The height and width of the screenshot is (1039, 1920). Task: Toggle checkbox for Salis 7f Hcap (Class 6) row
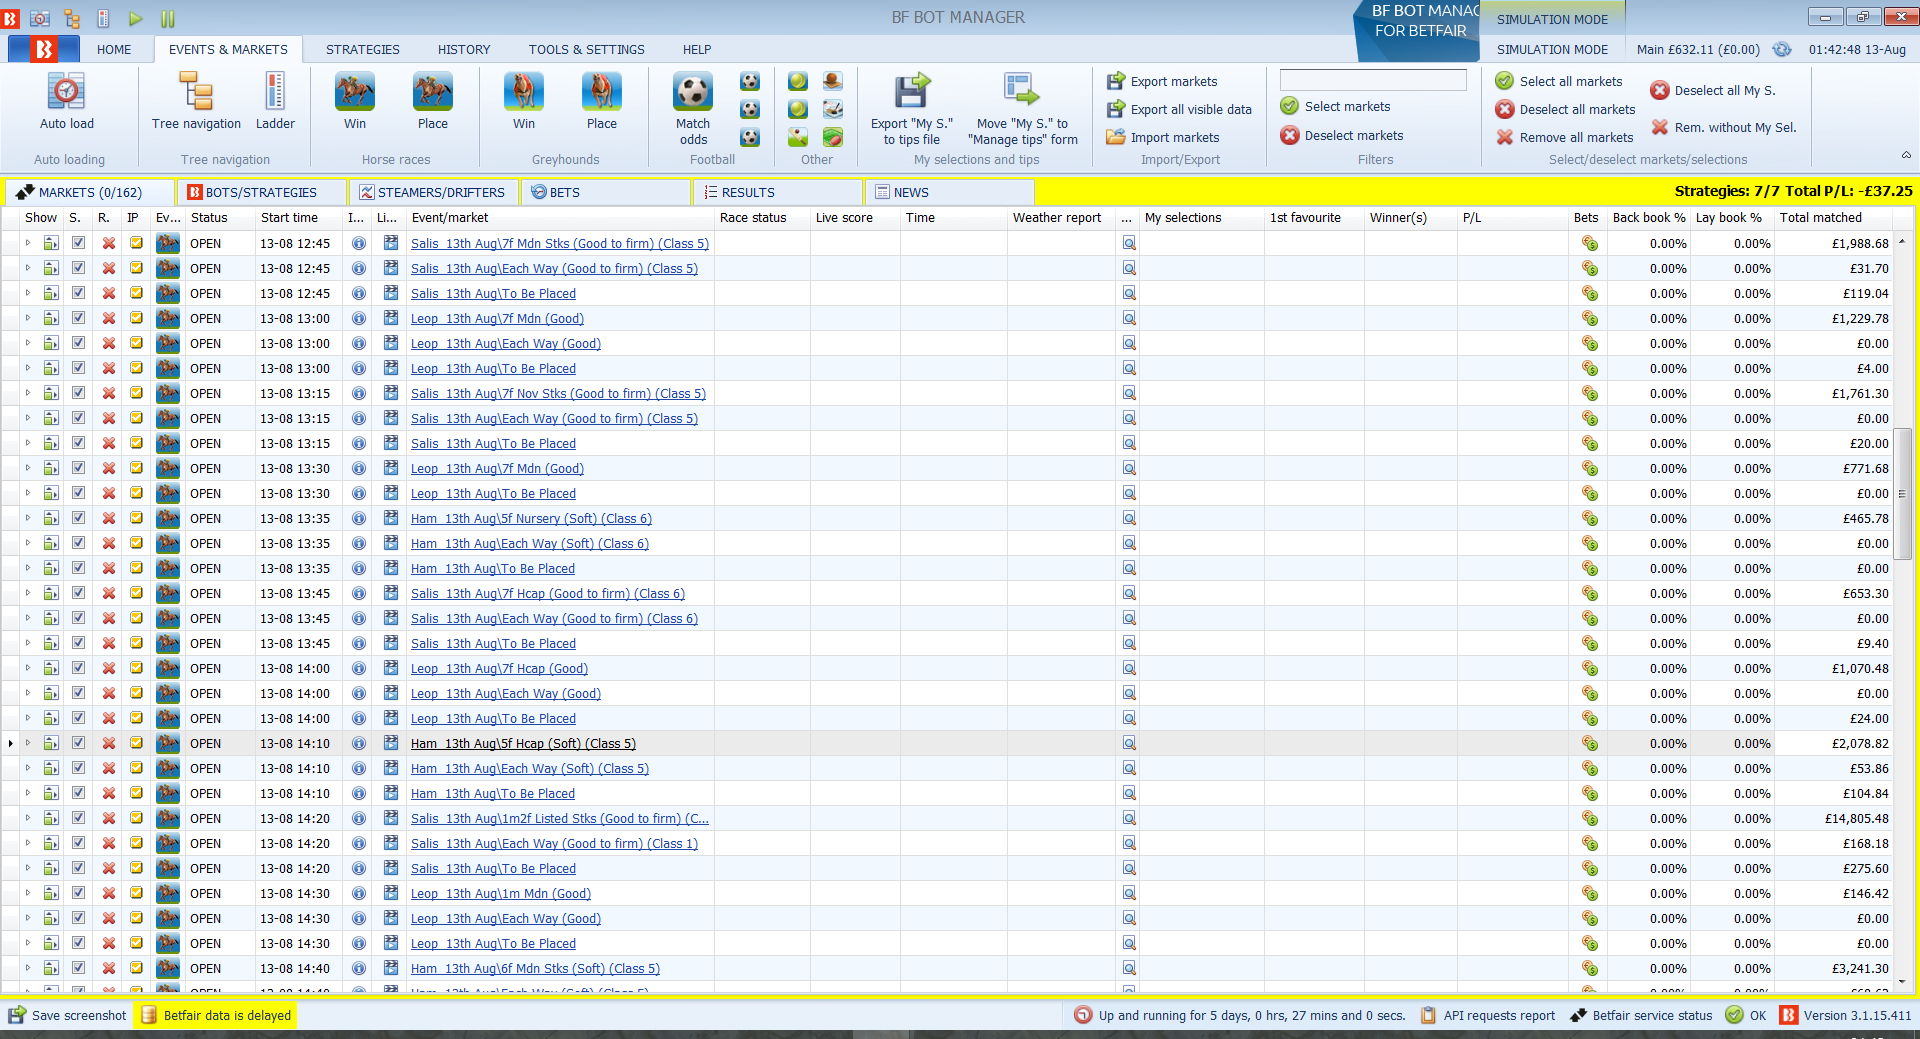click(78, 593)
